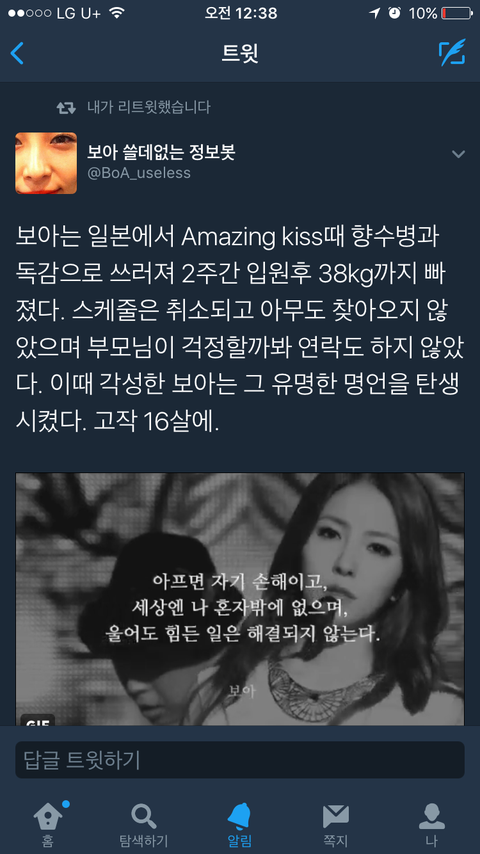This screenshot has width=480, height=854.
Task: Select the 알림 bell notifications tab
Action: tap(240, 823)
